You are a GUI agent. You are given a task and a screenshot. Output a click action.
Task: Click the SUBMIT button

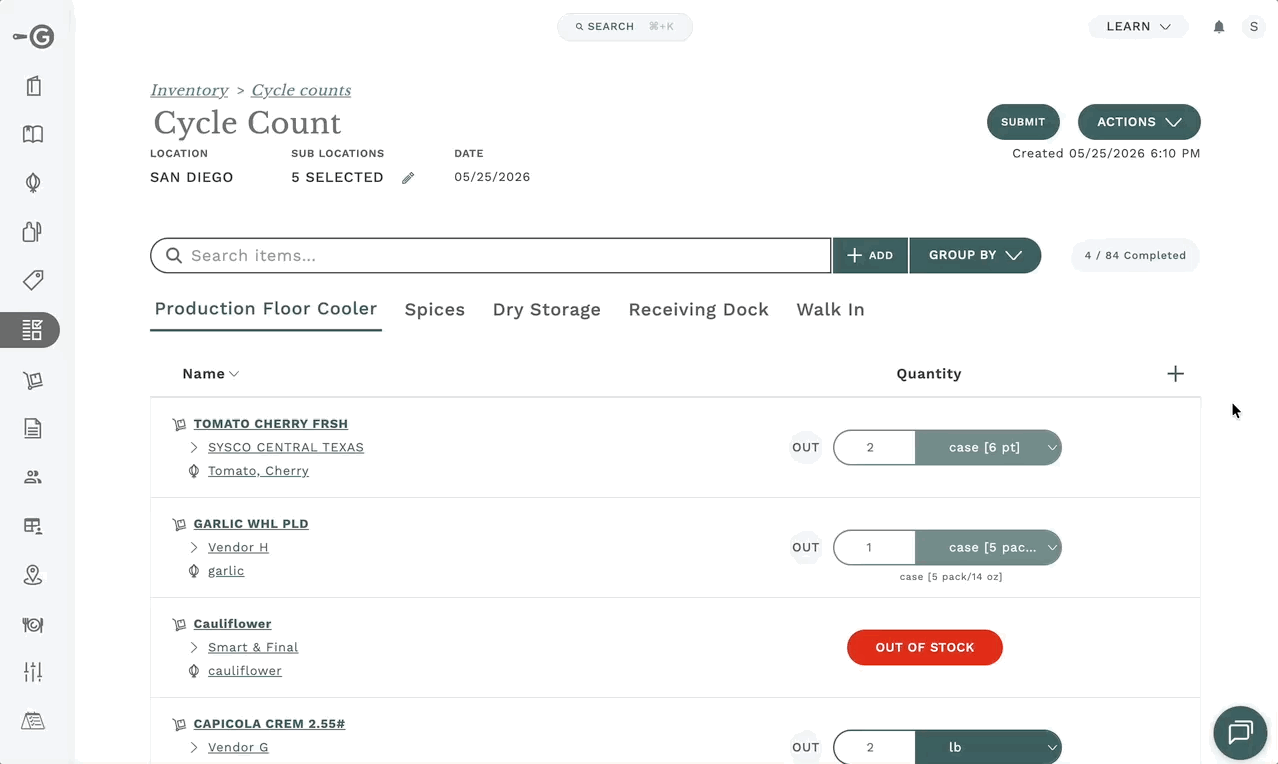coord(1023,122)
